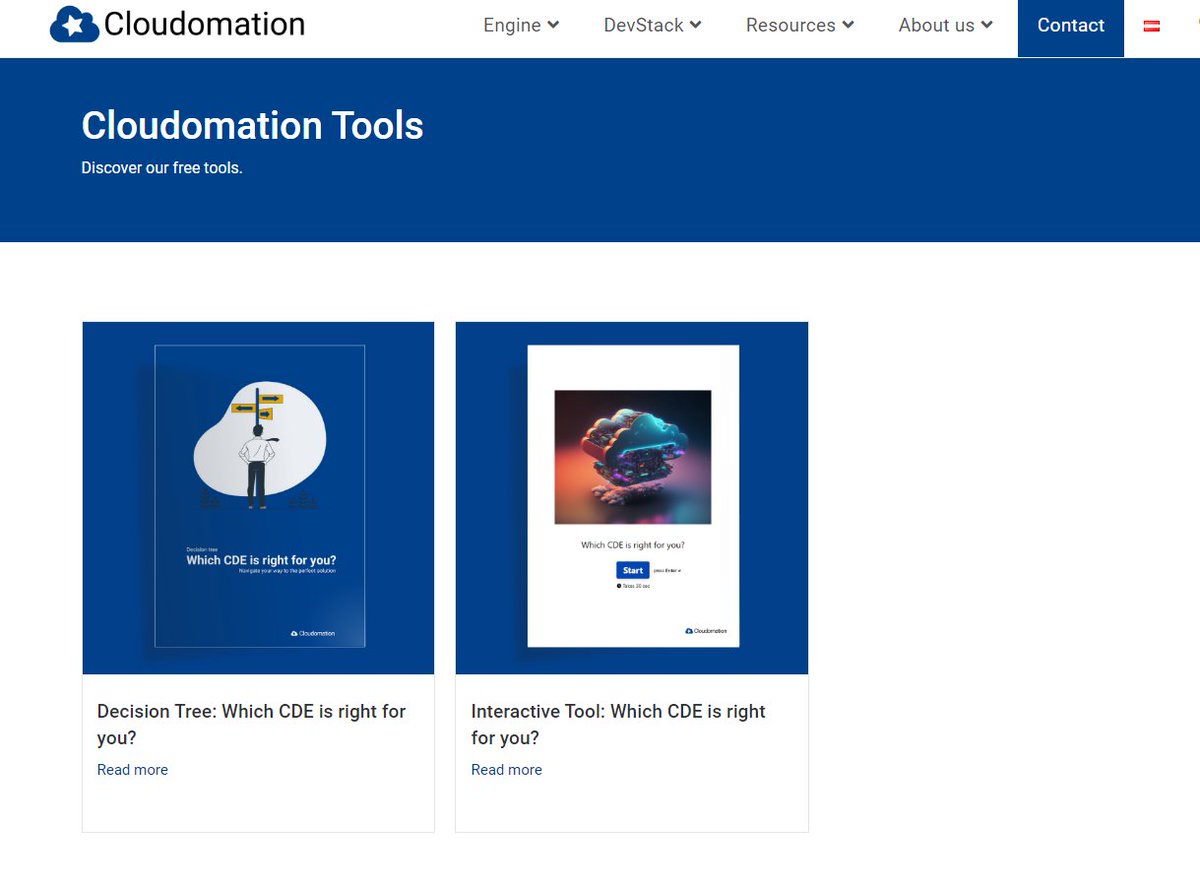Expand the chevron next to Engine
The height and width of the screenshot is (889, 1200).
click(554, 25)
